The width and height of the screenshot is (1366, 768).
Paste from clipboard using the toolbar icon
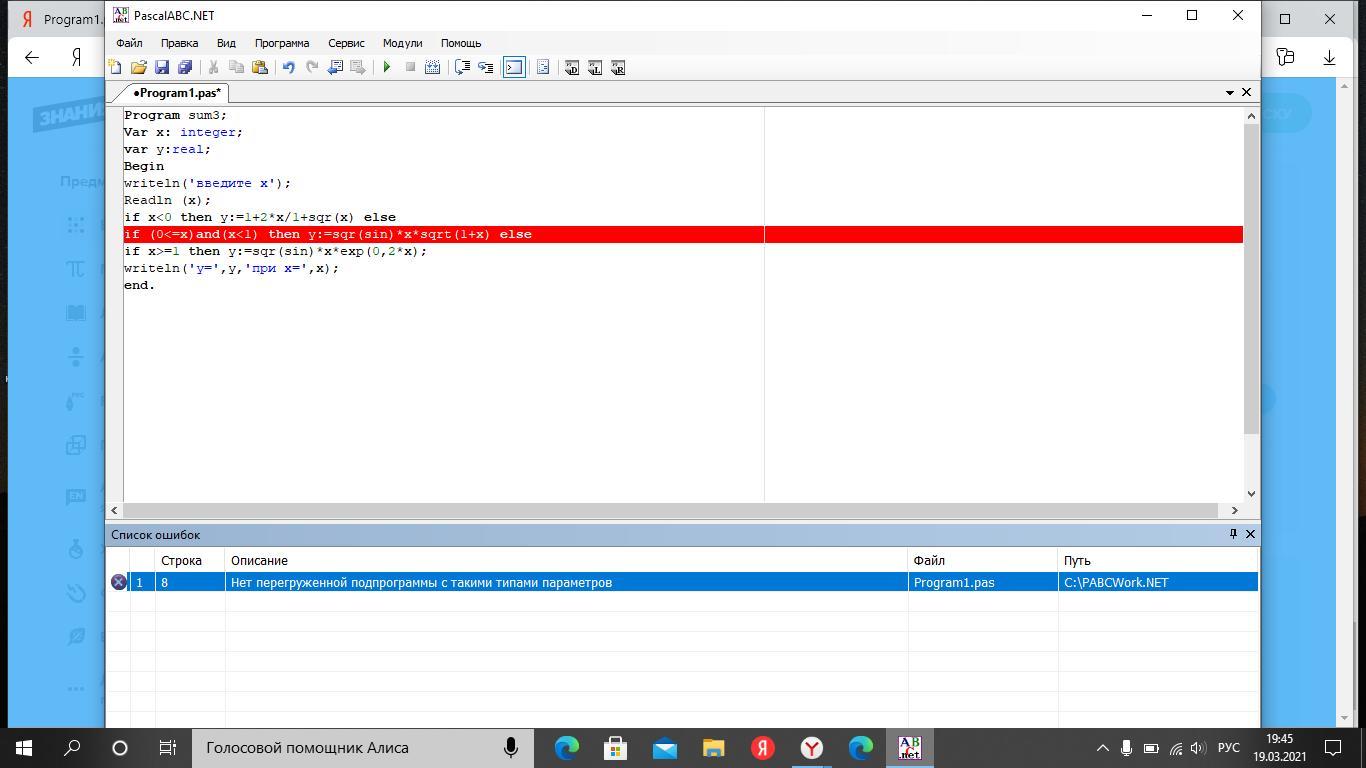[259, 67]
